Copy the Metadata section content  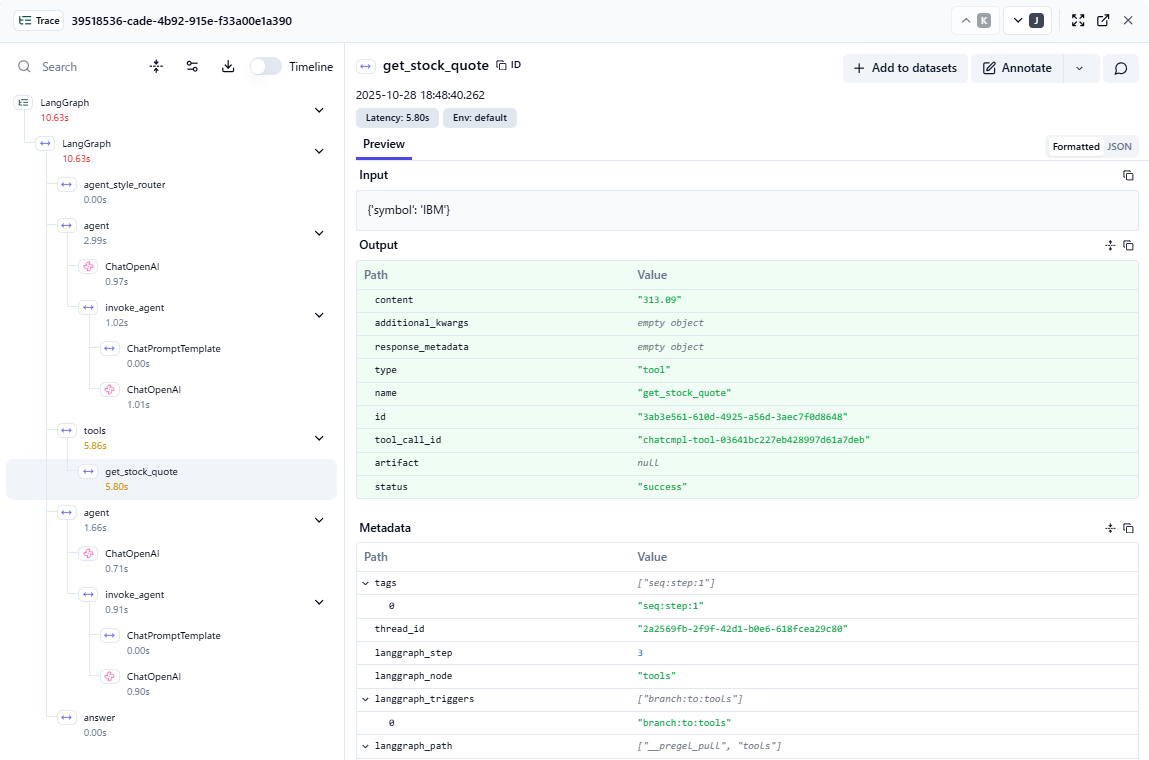pos(1128,528)
